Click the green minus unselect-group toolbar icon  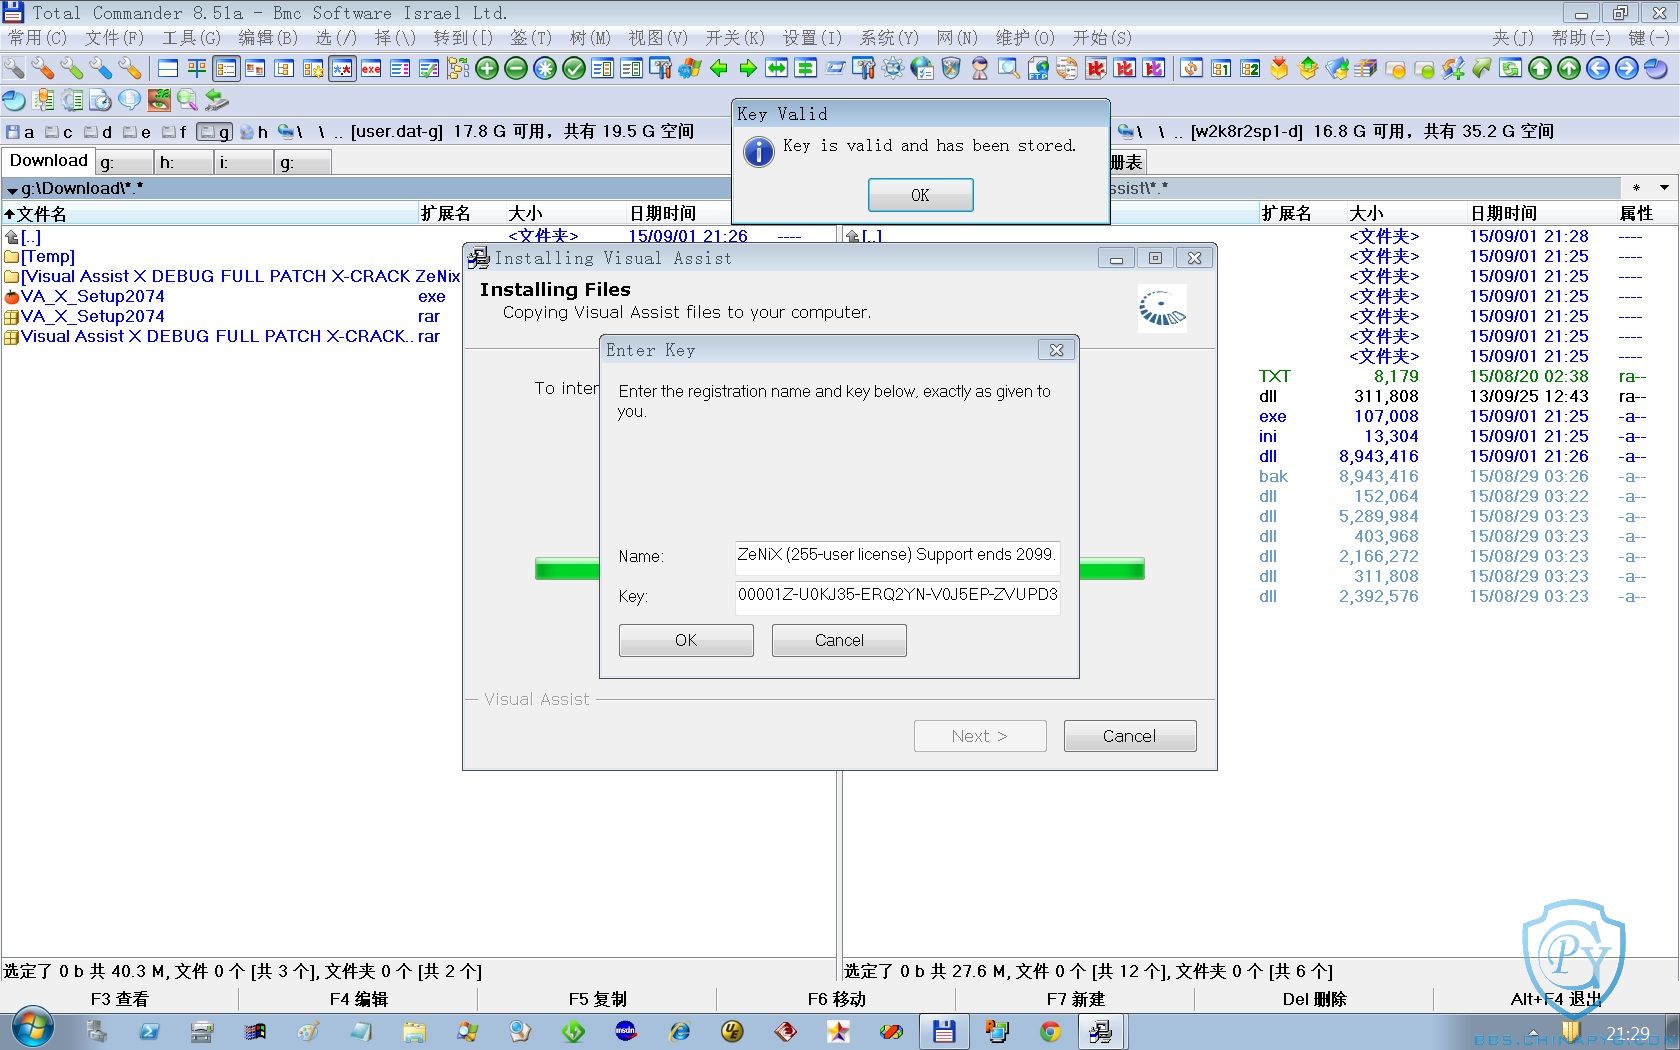click(516, 69)
